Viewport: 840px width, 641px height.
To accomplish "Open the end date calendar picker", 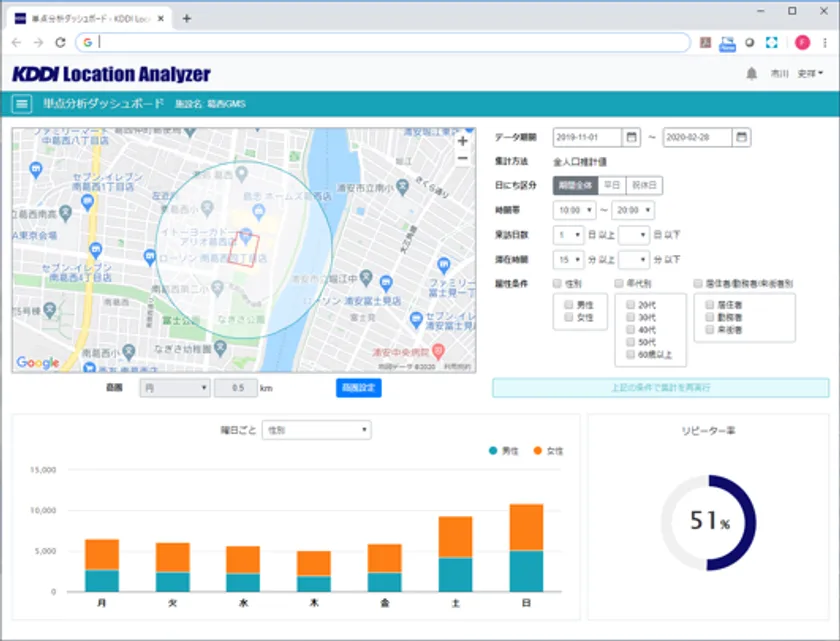I will pyautogui.click(x=741, y=137).
